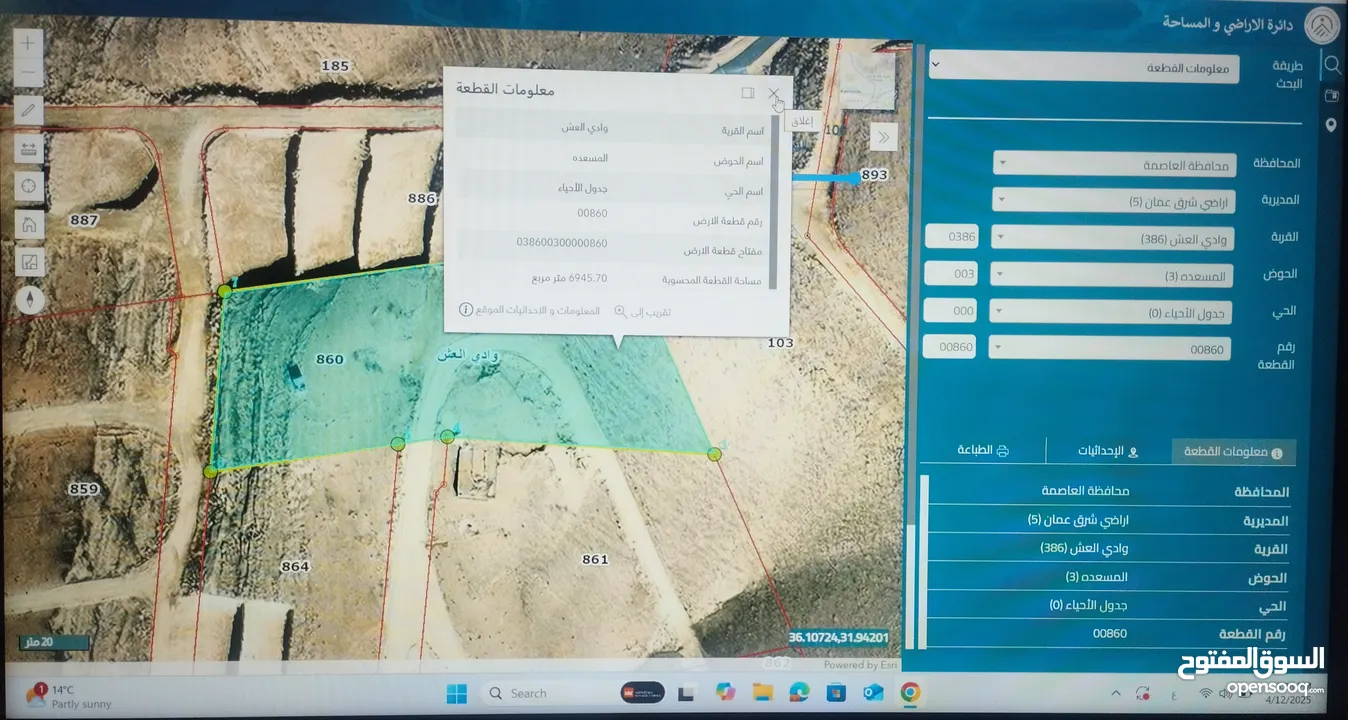The width and height of the screenshot is (1348, 720).
Task: Open File Explorer from taskbar
Action: coord(762,692)
